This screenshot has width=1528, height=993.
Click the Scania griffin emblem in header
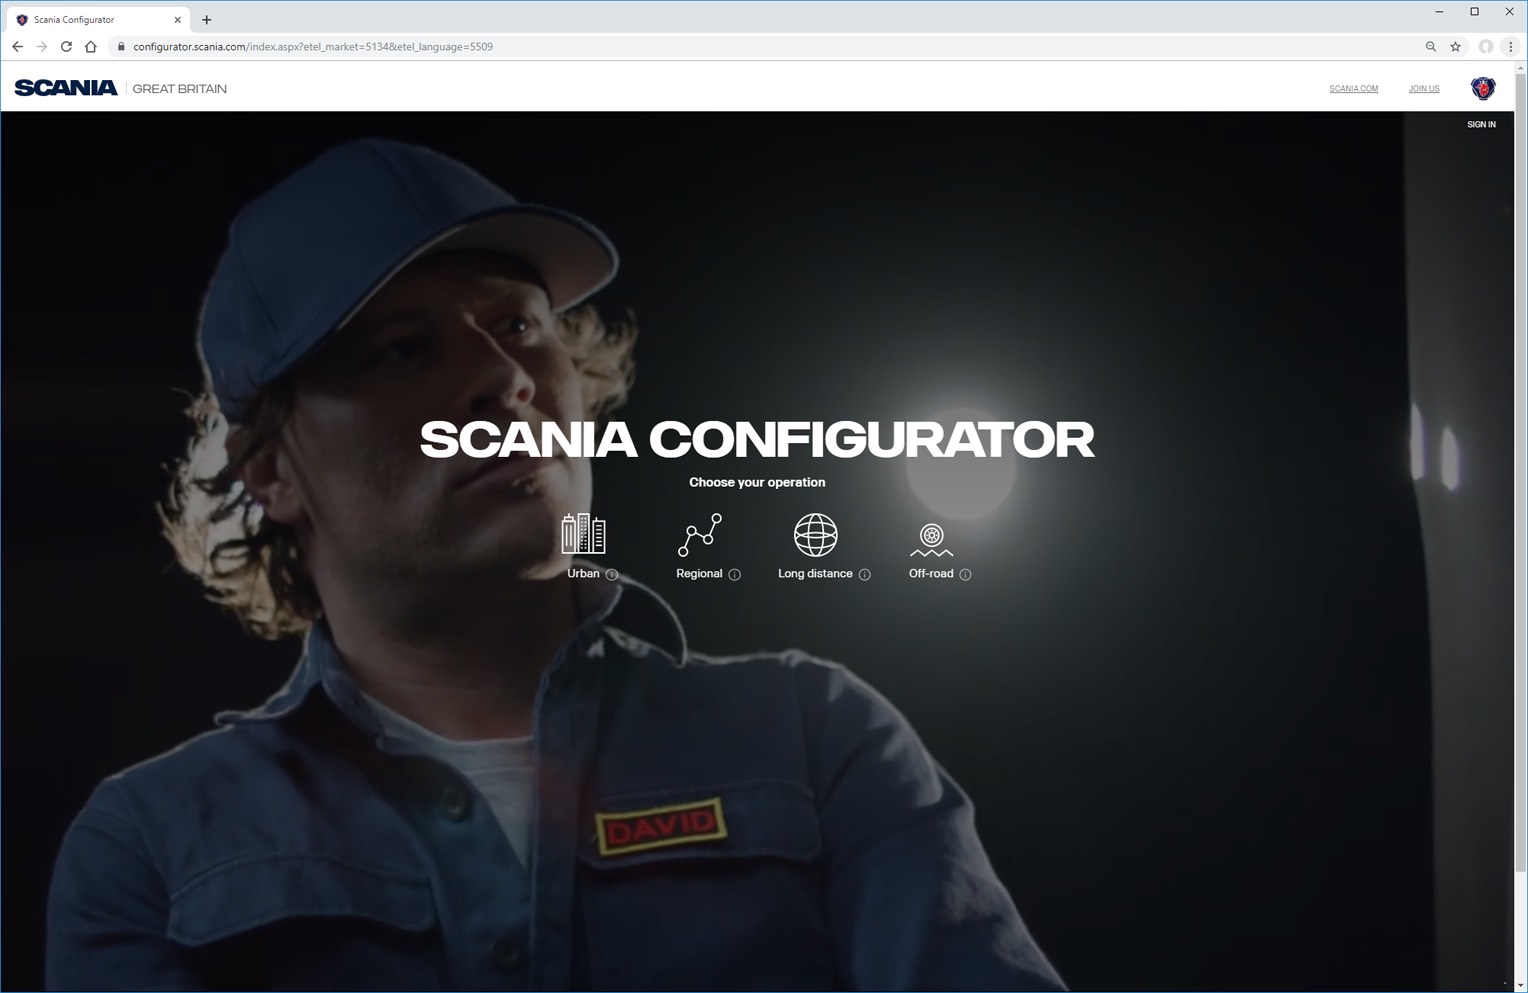coord(1482,88)
